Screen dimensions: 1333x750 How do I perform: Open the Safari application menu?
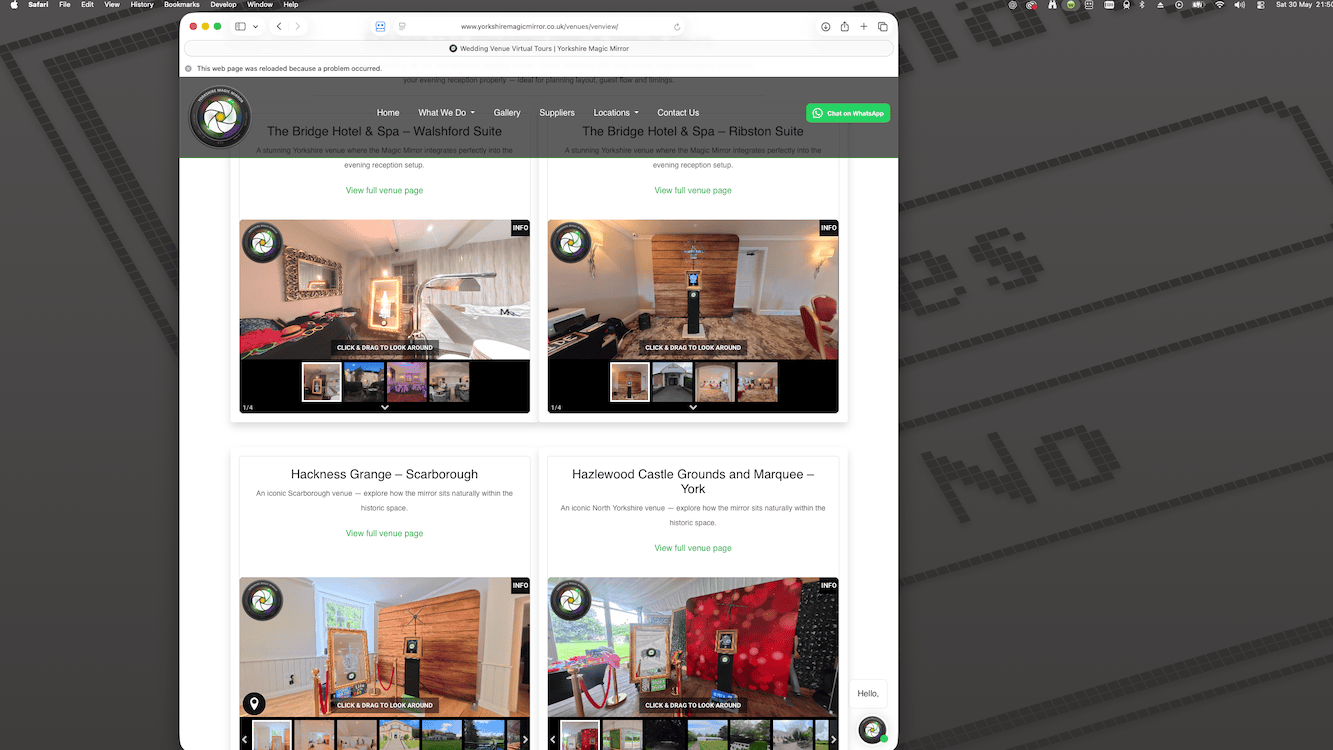tap(38, 5)
